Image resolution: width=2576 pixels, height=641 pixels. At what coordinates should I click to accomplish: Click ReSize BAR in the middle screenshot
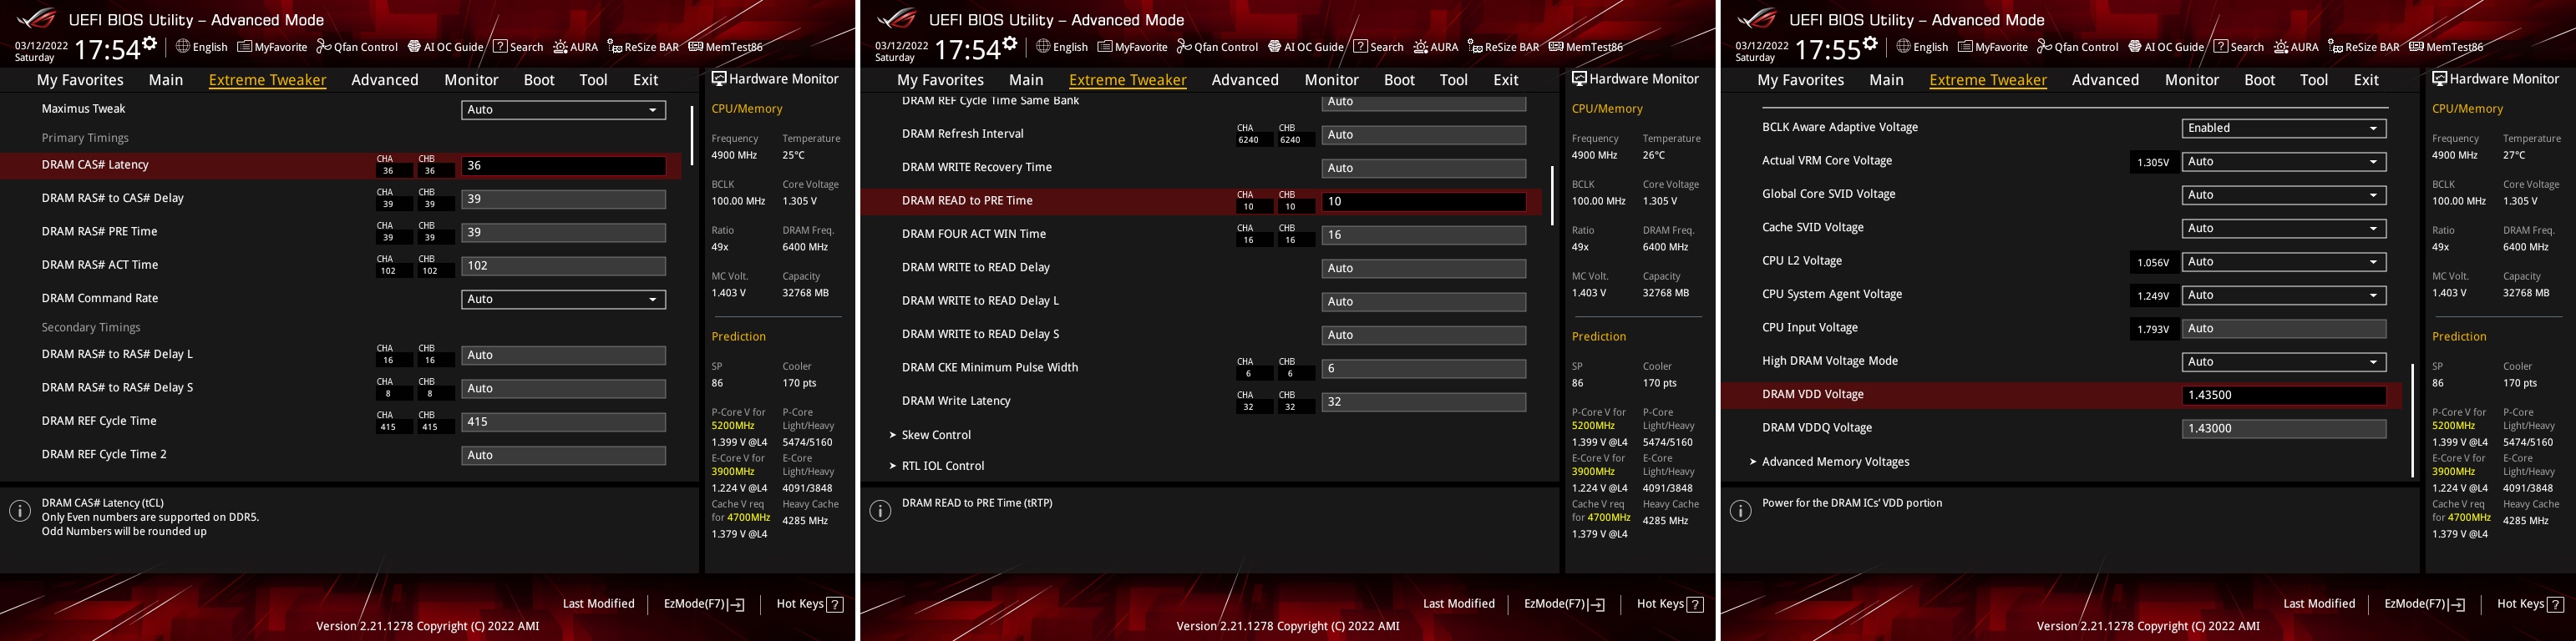[1503, 47]
